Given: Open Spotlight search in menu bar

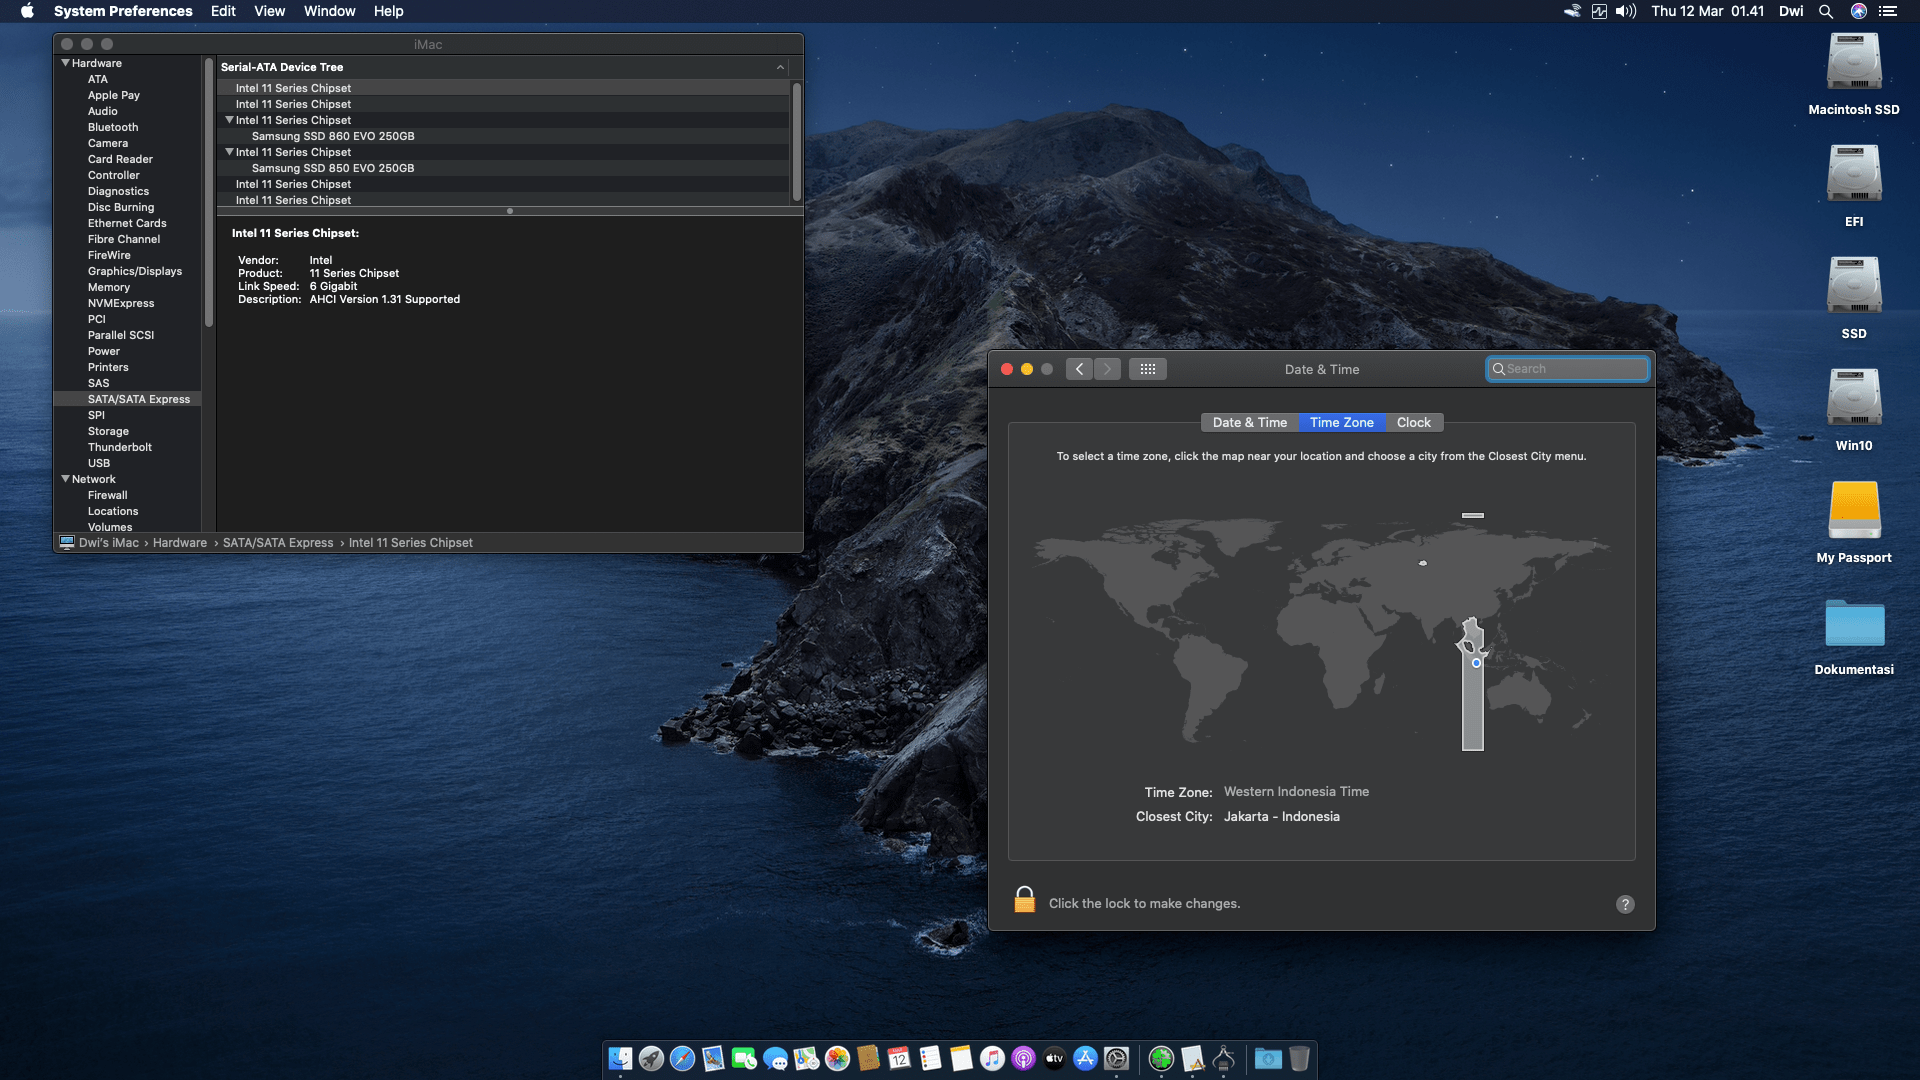Looking at the screenshot, I should pyautogui.click(x=1825, y=11).
